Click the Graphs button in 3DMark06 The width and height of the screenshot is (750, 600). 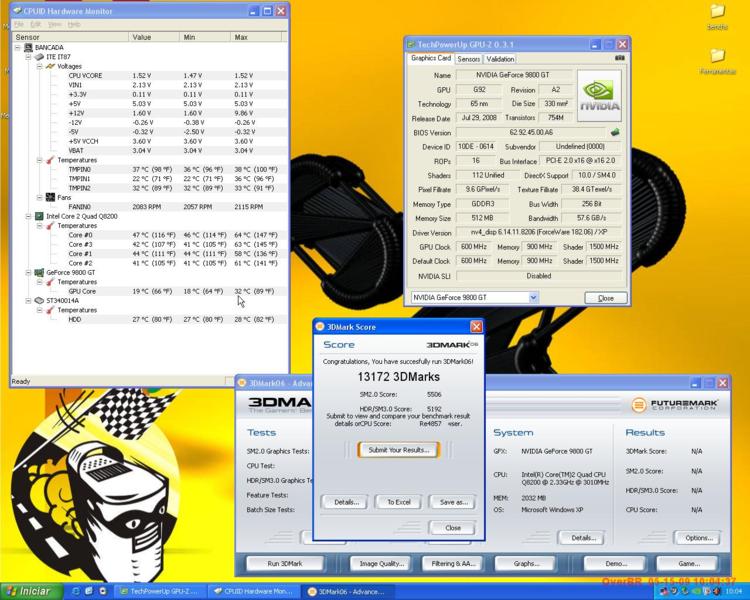(x=526, y=564)
